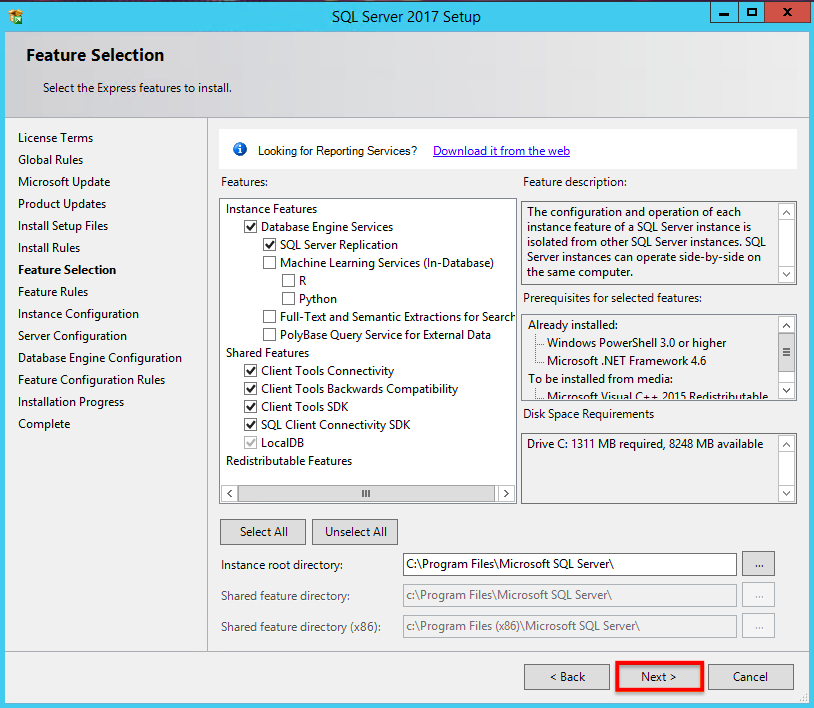This screenshot has height=708, width=814.
Task: Click the Select All button
Action: tap(263, 532)
